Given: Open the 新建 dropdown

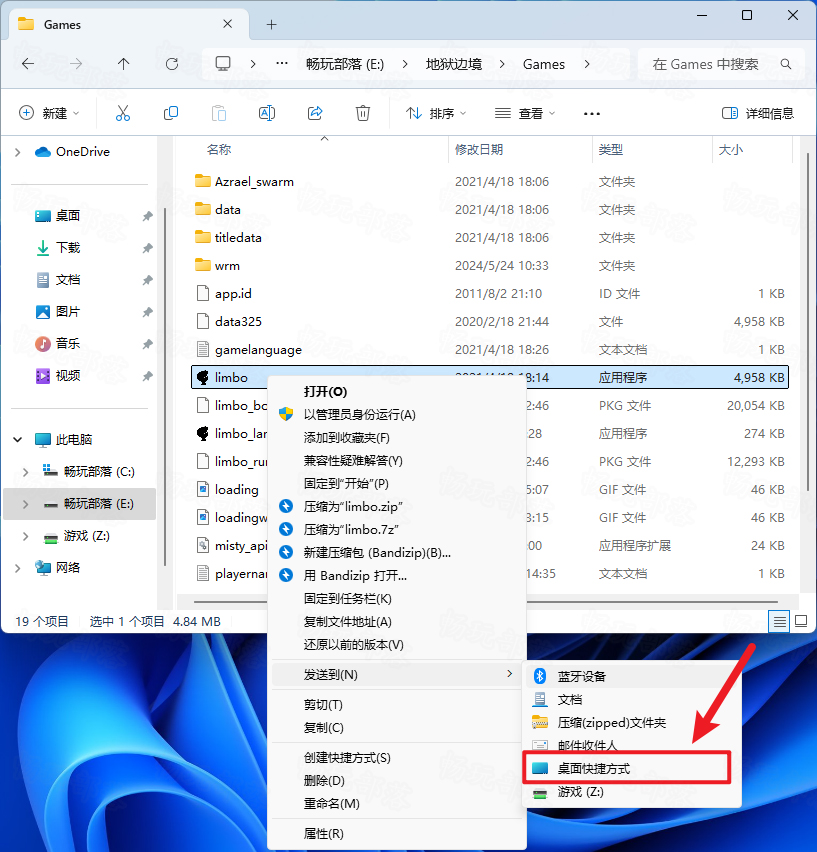Looking at the screenshot, I should coord(49,113).
